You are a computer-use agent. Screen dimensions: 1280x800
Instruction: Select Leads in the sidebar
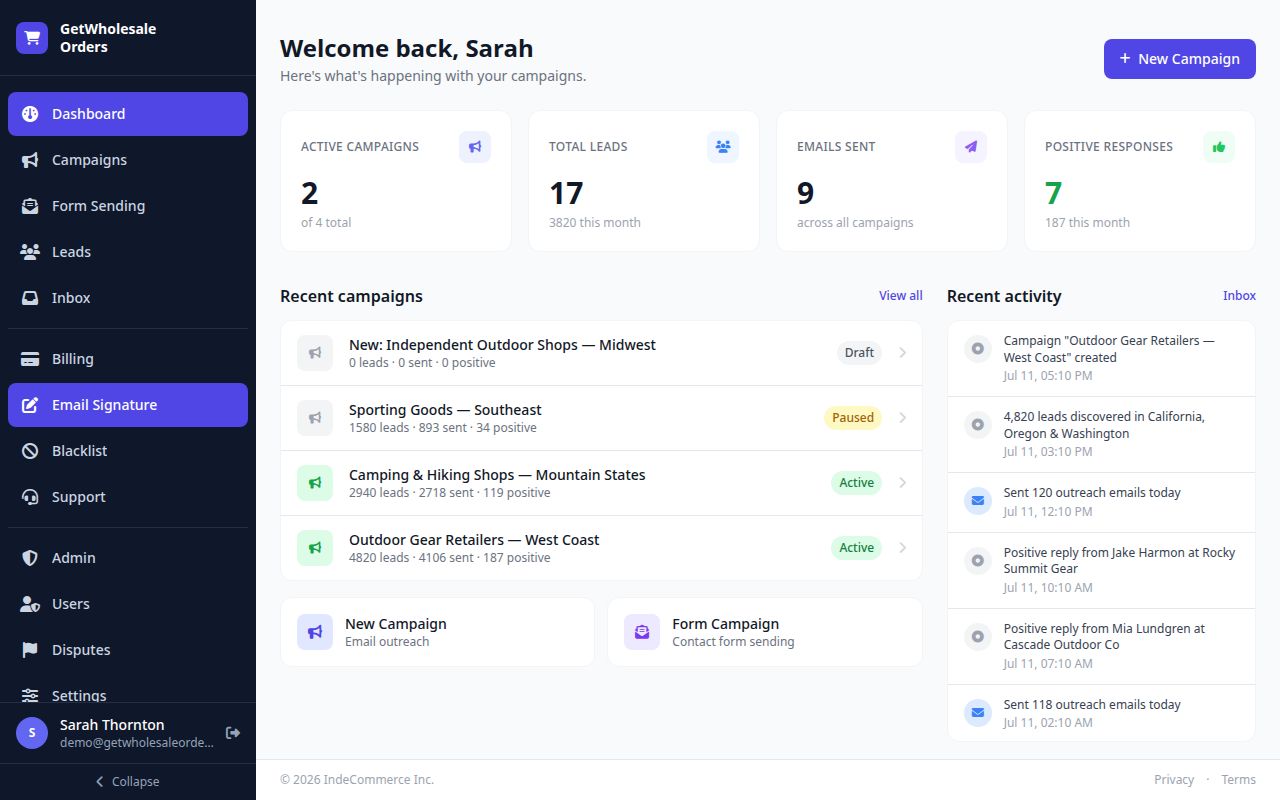[128, 252]
